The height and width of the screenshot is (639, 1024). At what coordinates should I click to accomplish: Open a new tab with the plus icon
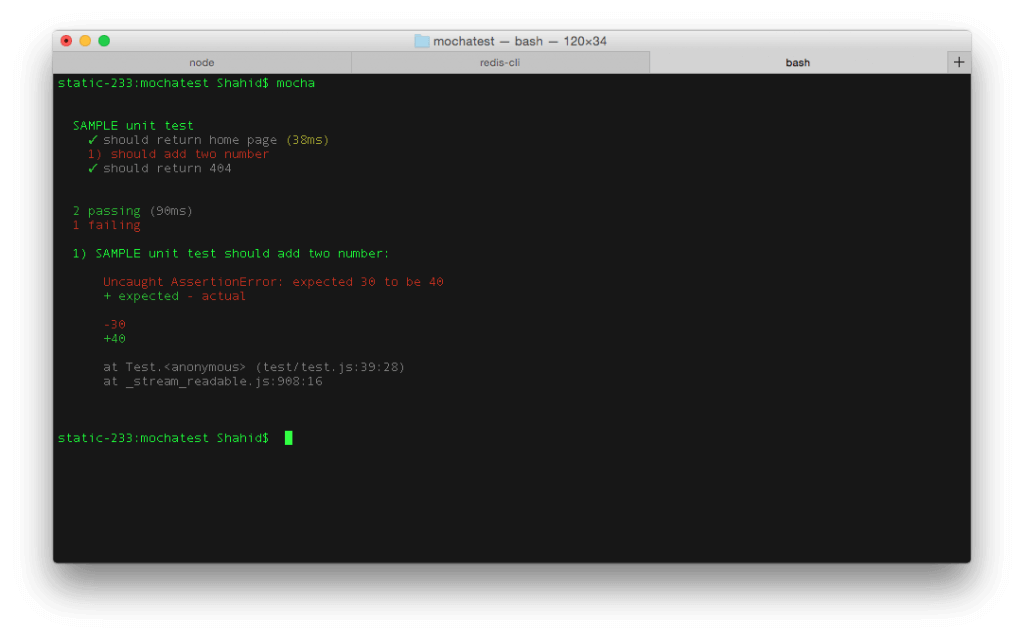tap(958, 60)
